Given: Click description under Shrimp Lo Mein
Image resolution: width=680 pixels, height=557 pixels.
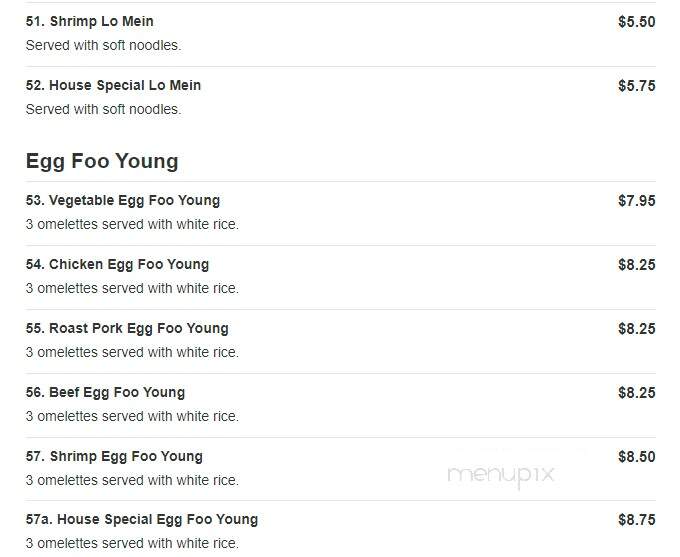Looking at the screenshot, I should point(103,45).
